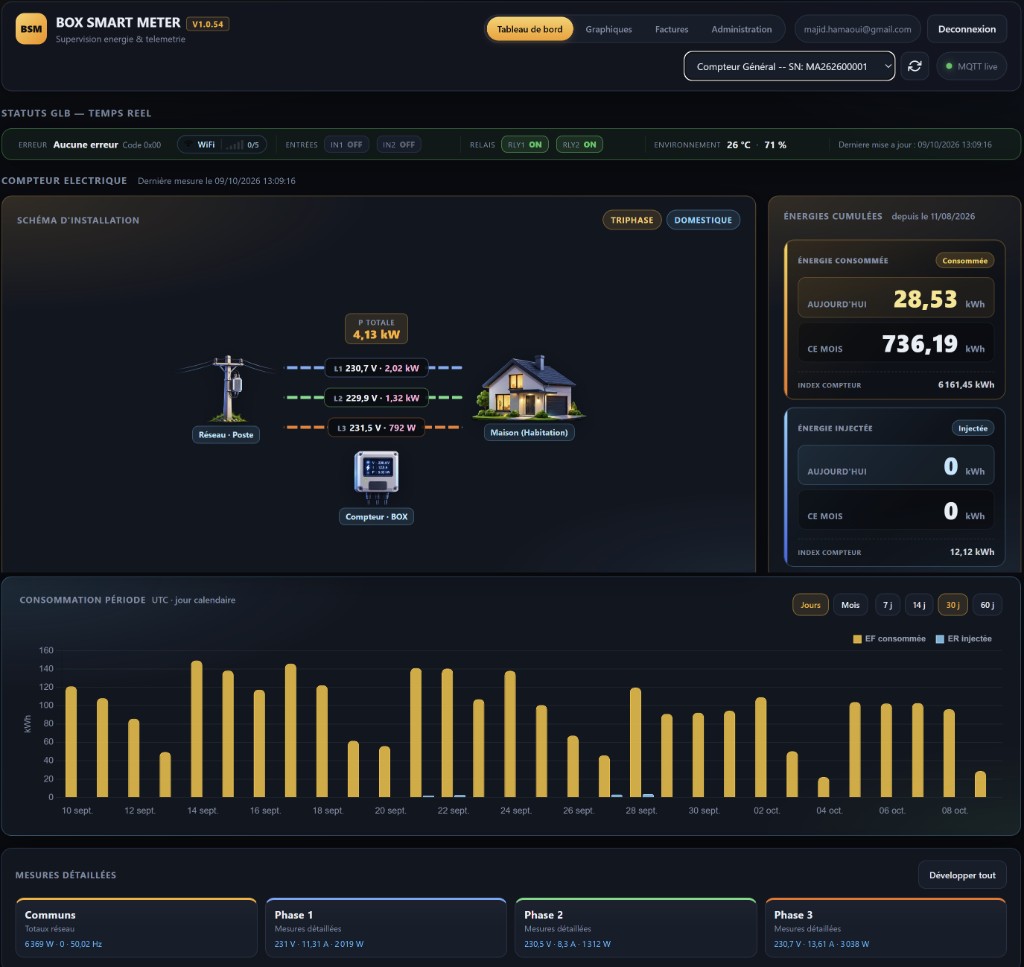Click the EF consommée legend swatch
This screenshot has width=1024, height=967.
(857, 639)
